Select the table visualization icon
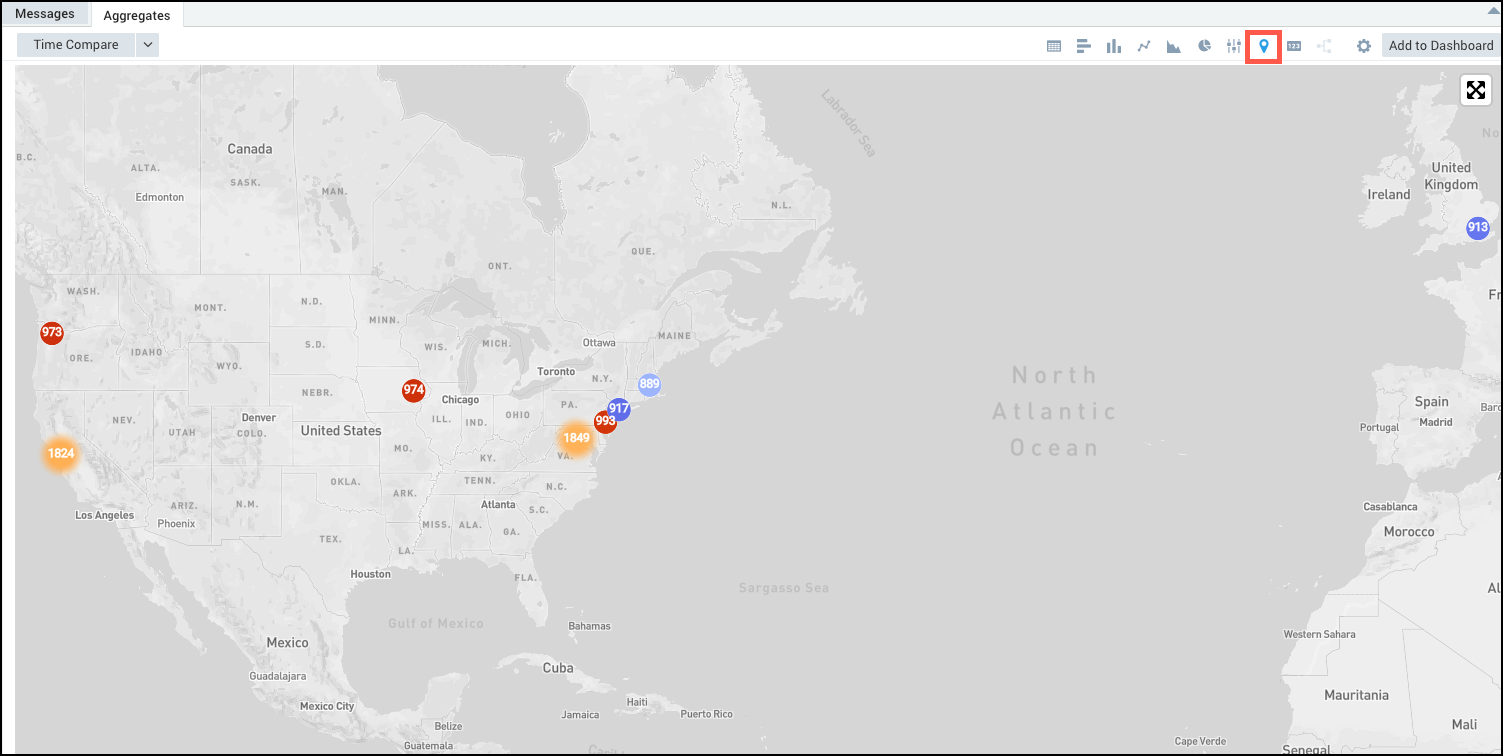 (x=1054, y=45)
